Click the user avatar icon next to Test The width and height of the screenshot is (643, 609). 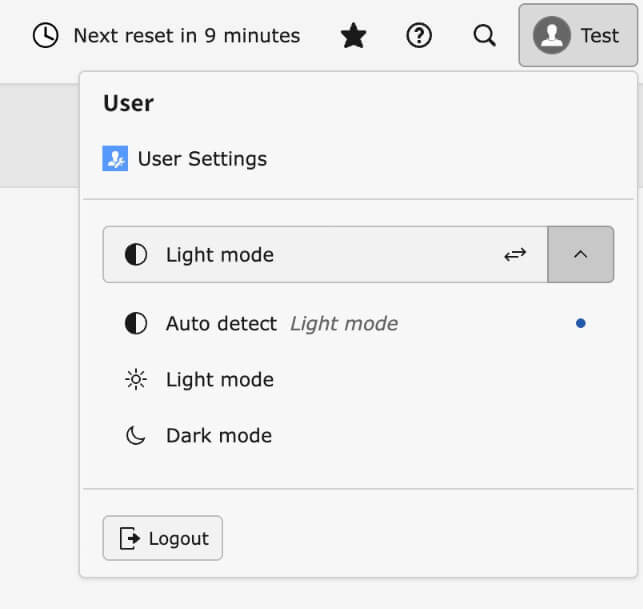tap(551, 36)
